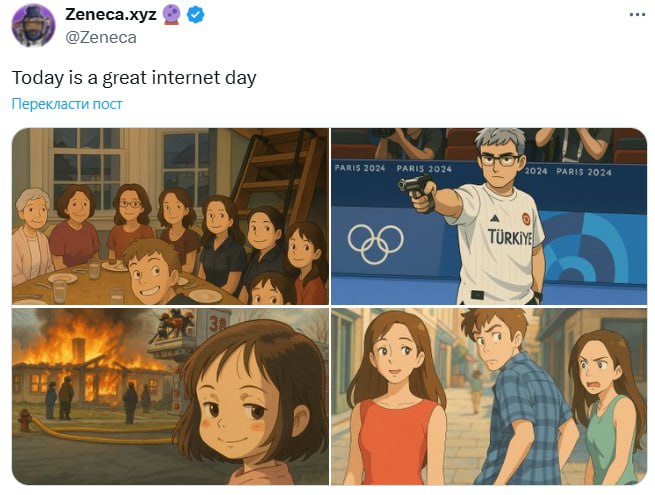Click the crystal ball emoji beside name
Viewport: 655px width, 495px height.
pyautogui.click(x=172, y=15)
